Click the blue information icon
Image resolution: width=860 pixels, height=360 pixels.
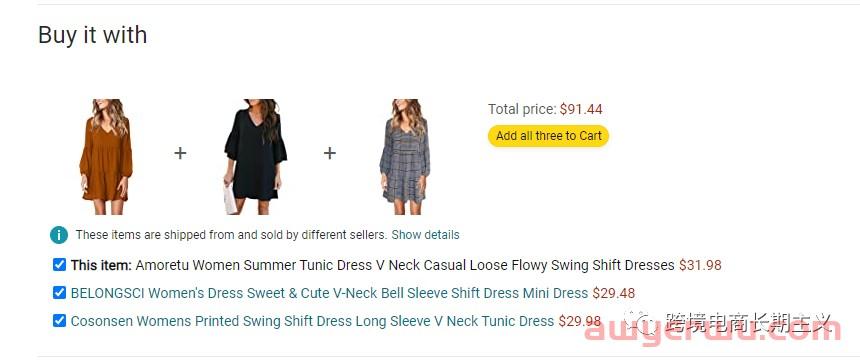[x=59, y=235]
